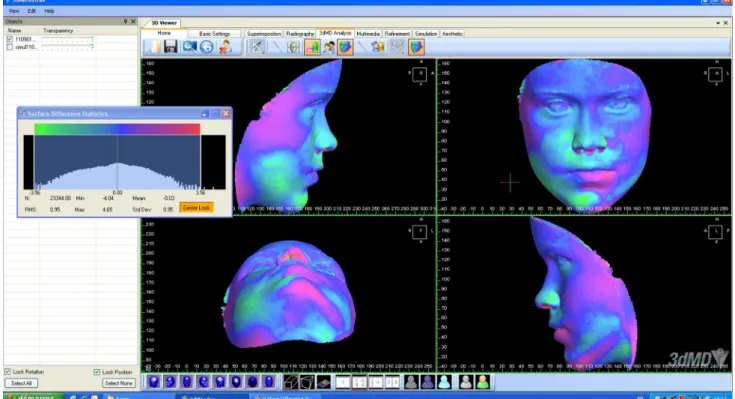Minimize the Surface Difference Statistics dialog
Screen dimensions: 735x399
pyautogui.click(x=205, y=114)
